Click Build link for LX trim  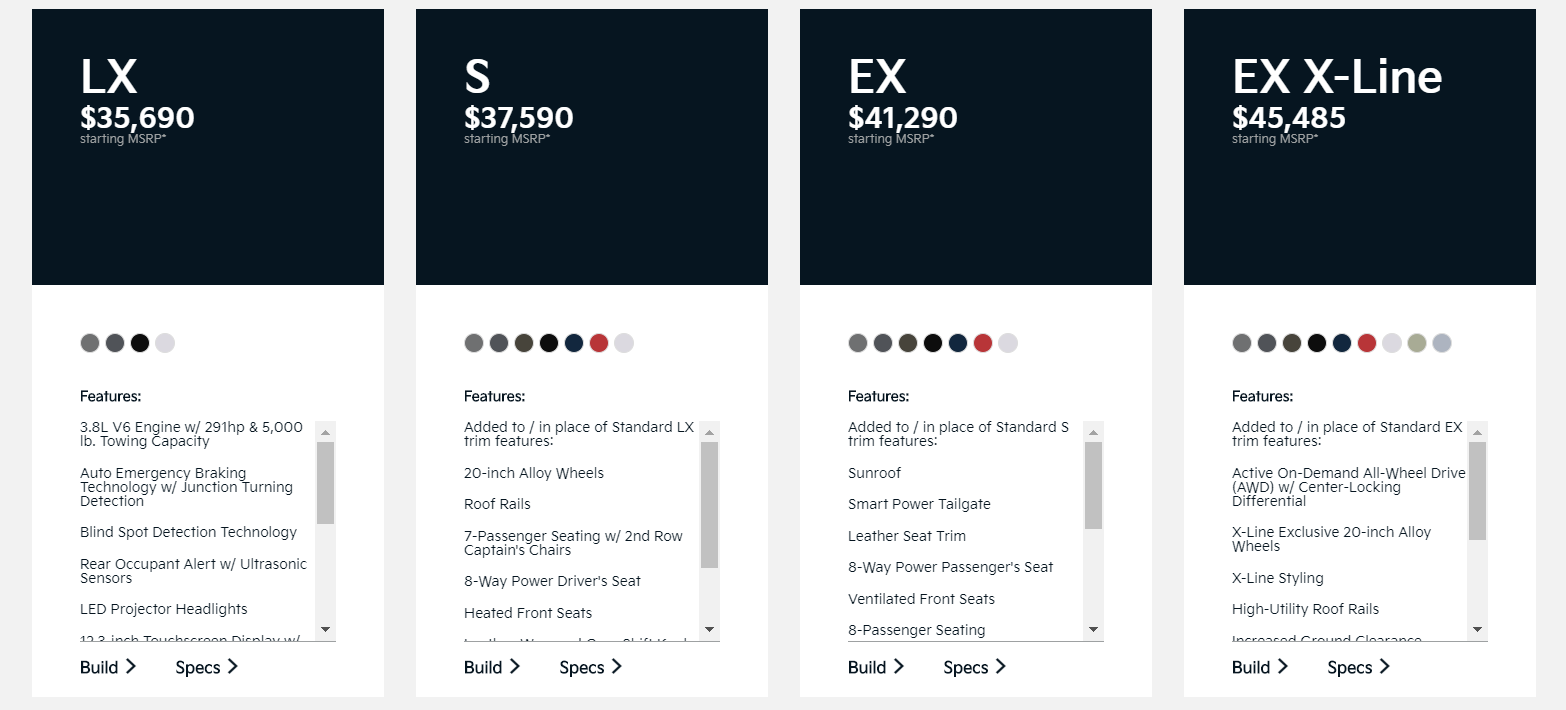[108, 667]
